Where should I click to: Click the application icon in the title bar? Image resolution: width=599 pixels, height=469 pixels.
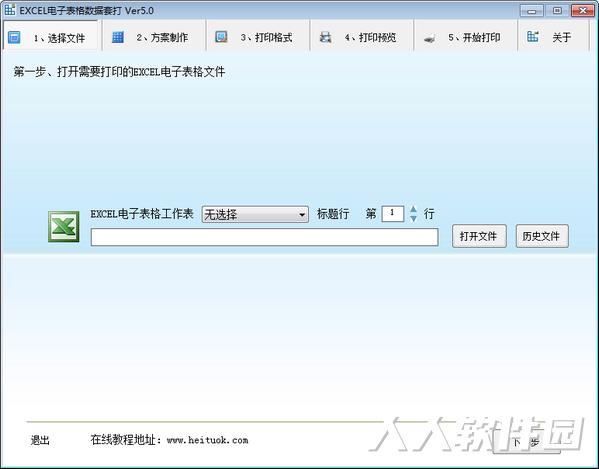(10, 10)
